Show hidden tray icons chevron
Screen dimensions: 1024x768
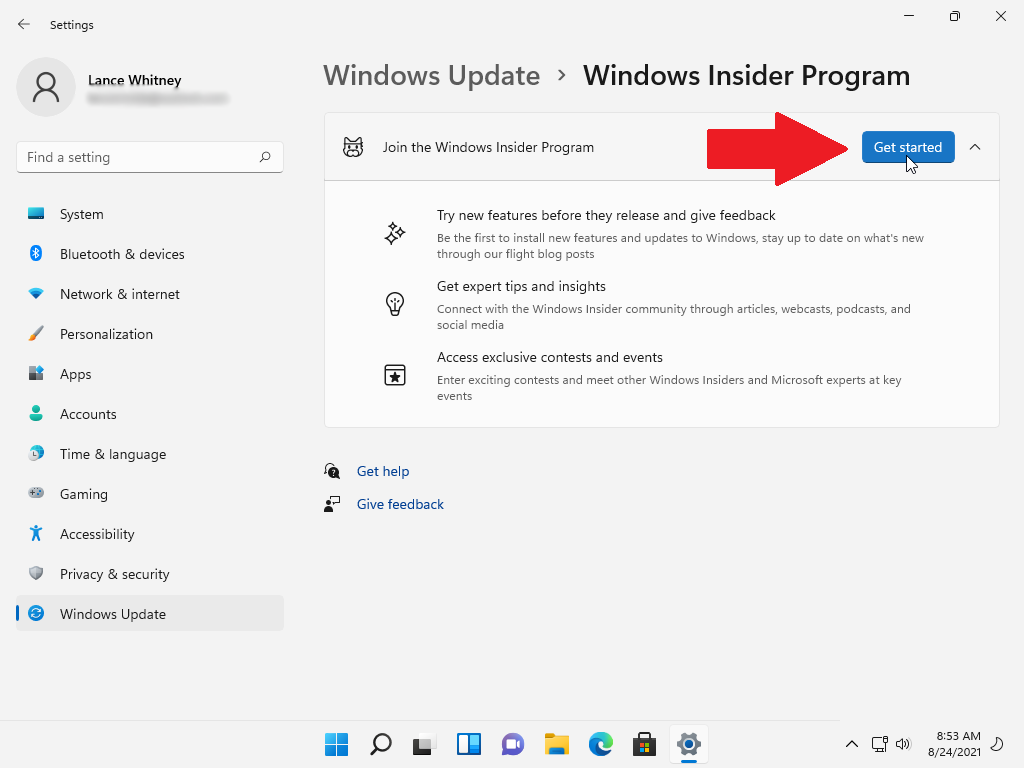point(852,744)
